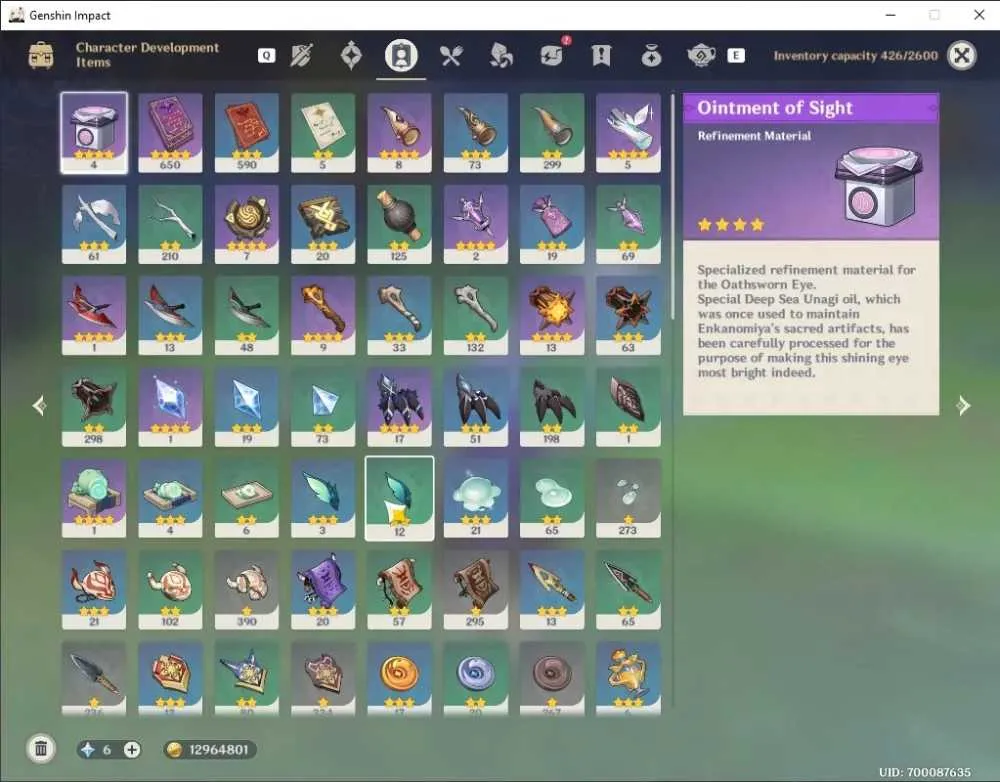Go to next page with right arrow
Viewport: 1000px width, 782px height.
tap(964, 405)
